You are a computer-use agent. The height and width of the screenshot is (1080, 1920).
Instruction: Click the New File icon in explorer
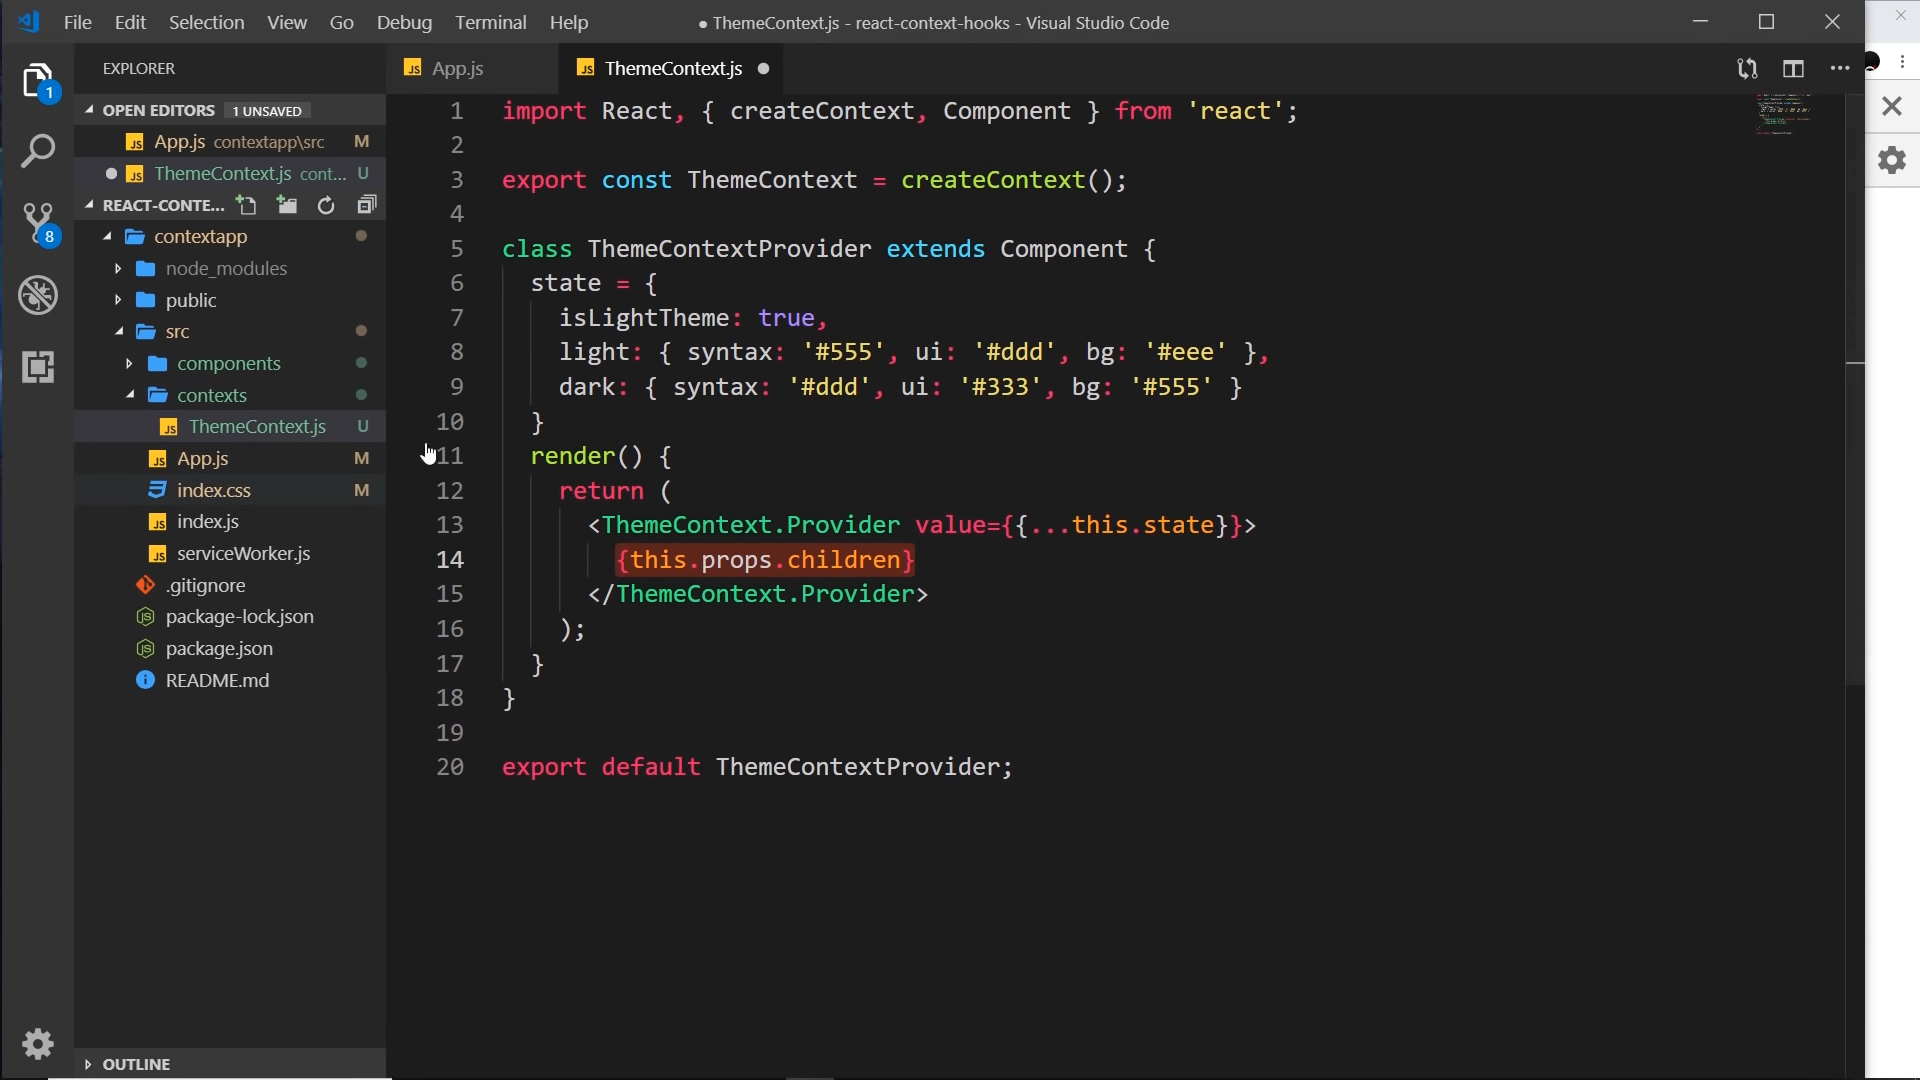click(x=246, y=205)
